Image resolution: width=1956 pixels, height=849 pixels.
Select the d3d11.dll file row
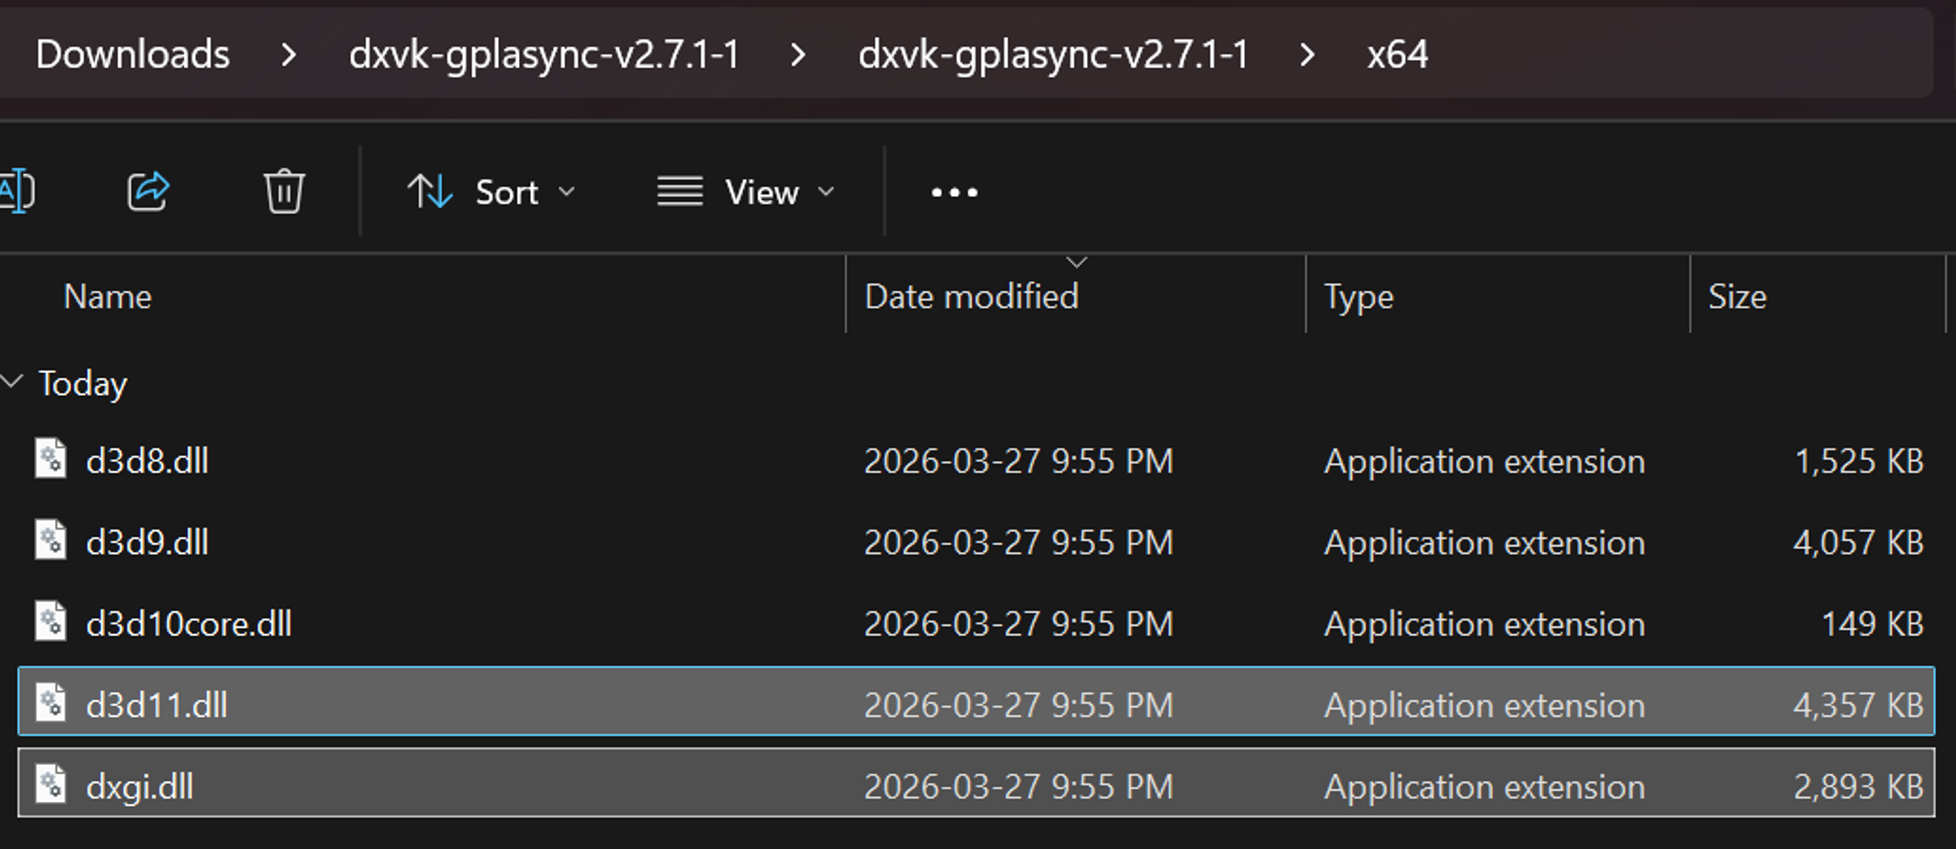(x=976, y=704)
